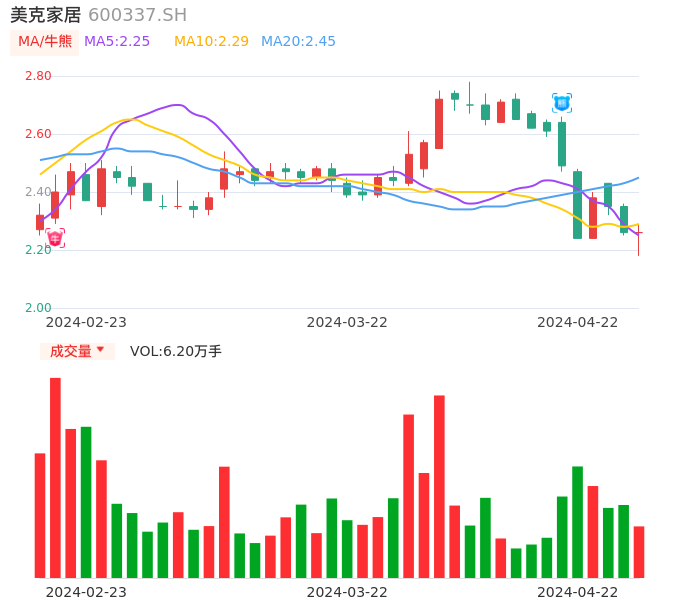686x606 pixels.
Task: Click the 2024-03-22 date label on price axis
Action: (347, 322)
